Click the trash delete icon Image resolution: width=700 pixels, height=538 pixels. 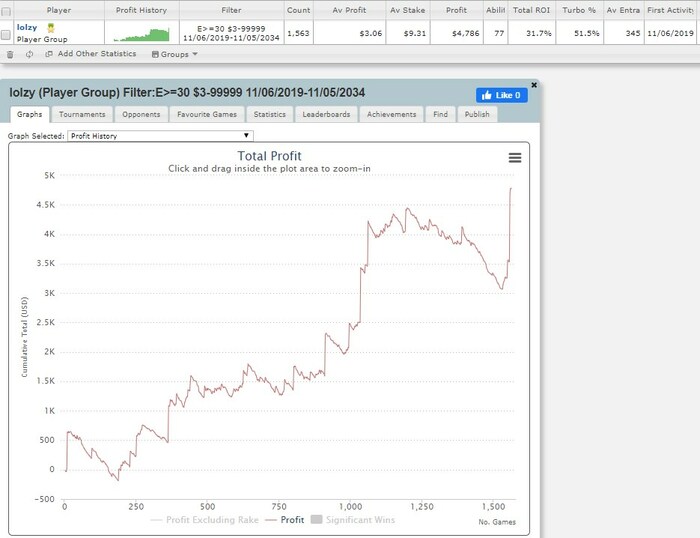(10, 54)
